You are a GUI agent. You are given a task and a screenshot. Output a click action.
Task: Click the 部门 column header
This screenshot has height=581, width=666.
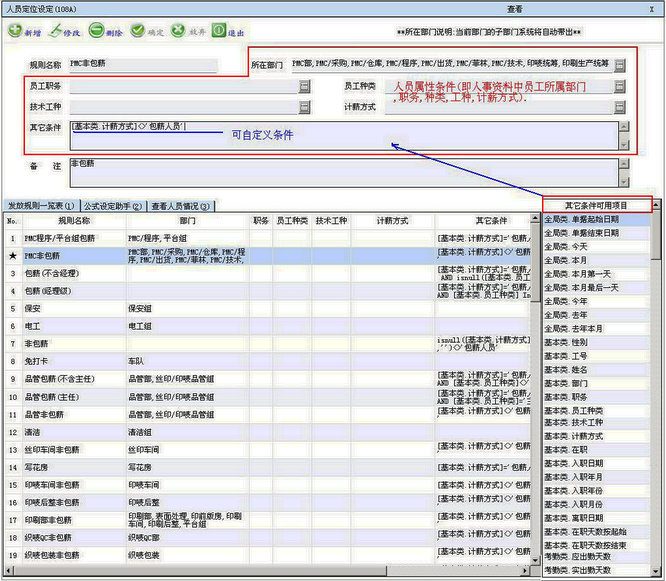coord(187,221)
